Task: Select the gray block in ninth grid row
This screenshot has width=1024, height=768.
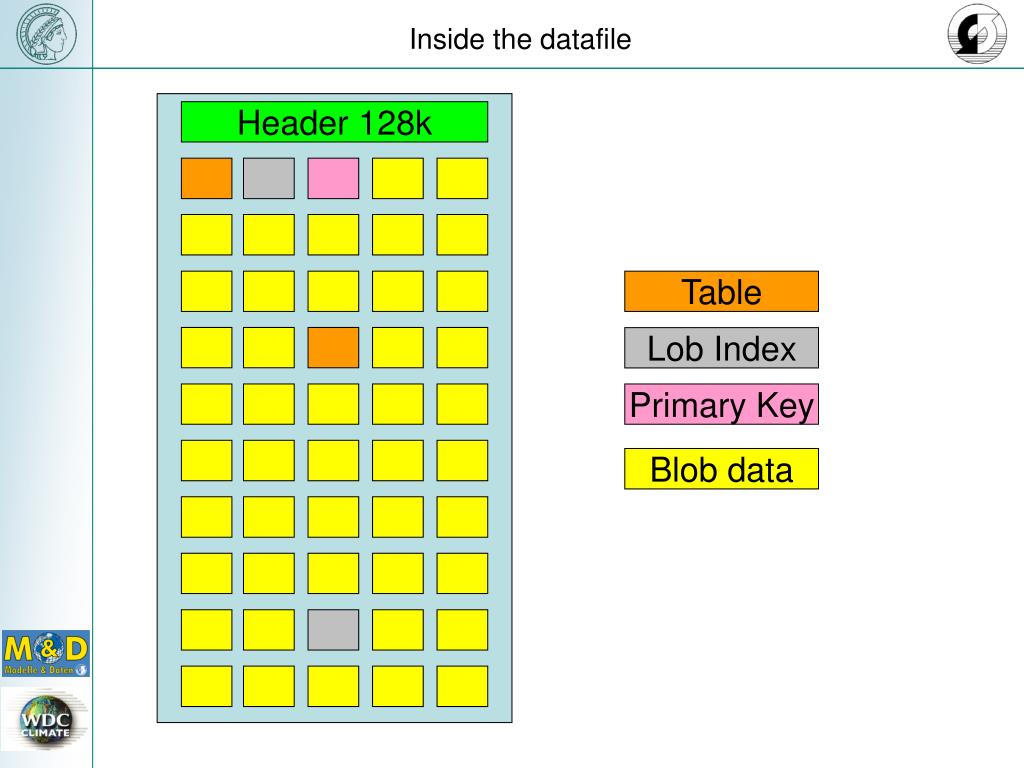Action: [x=333, y=630]
